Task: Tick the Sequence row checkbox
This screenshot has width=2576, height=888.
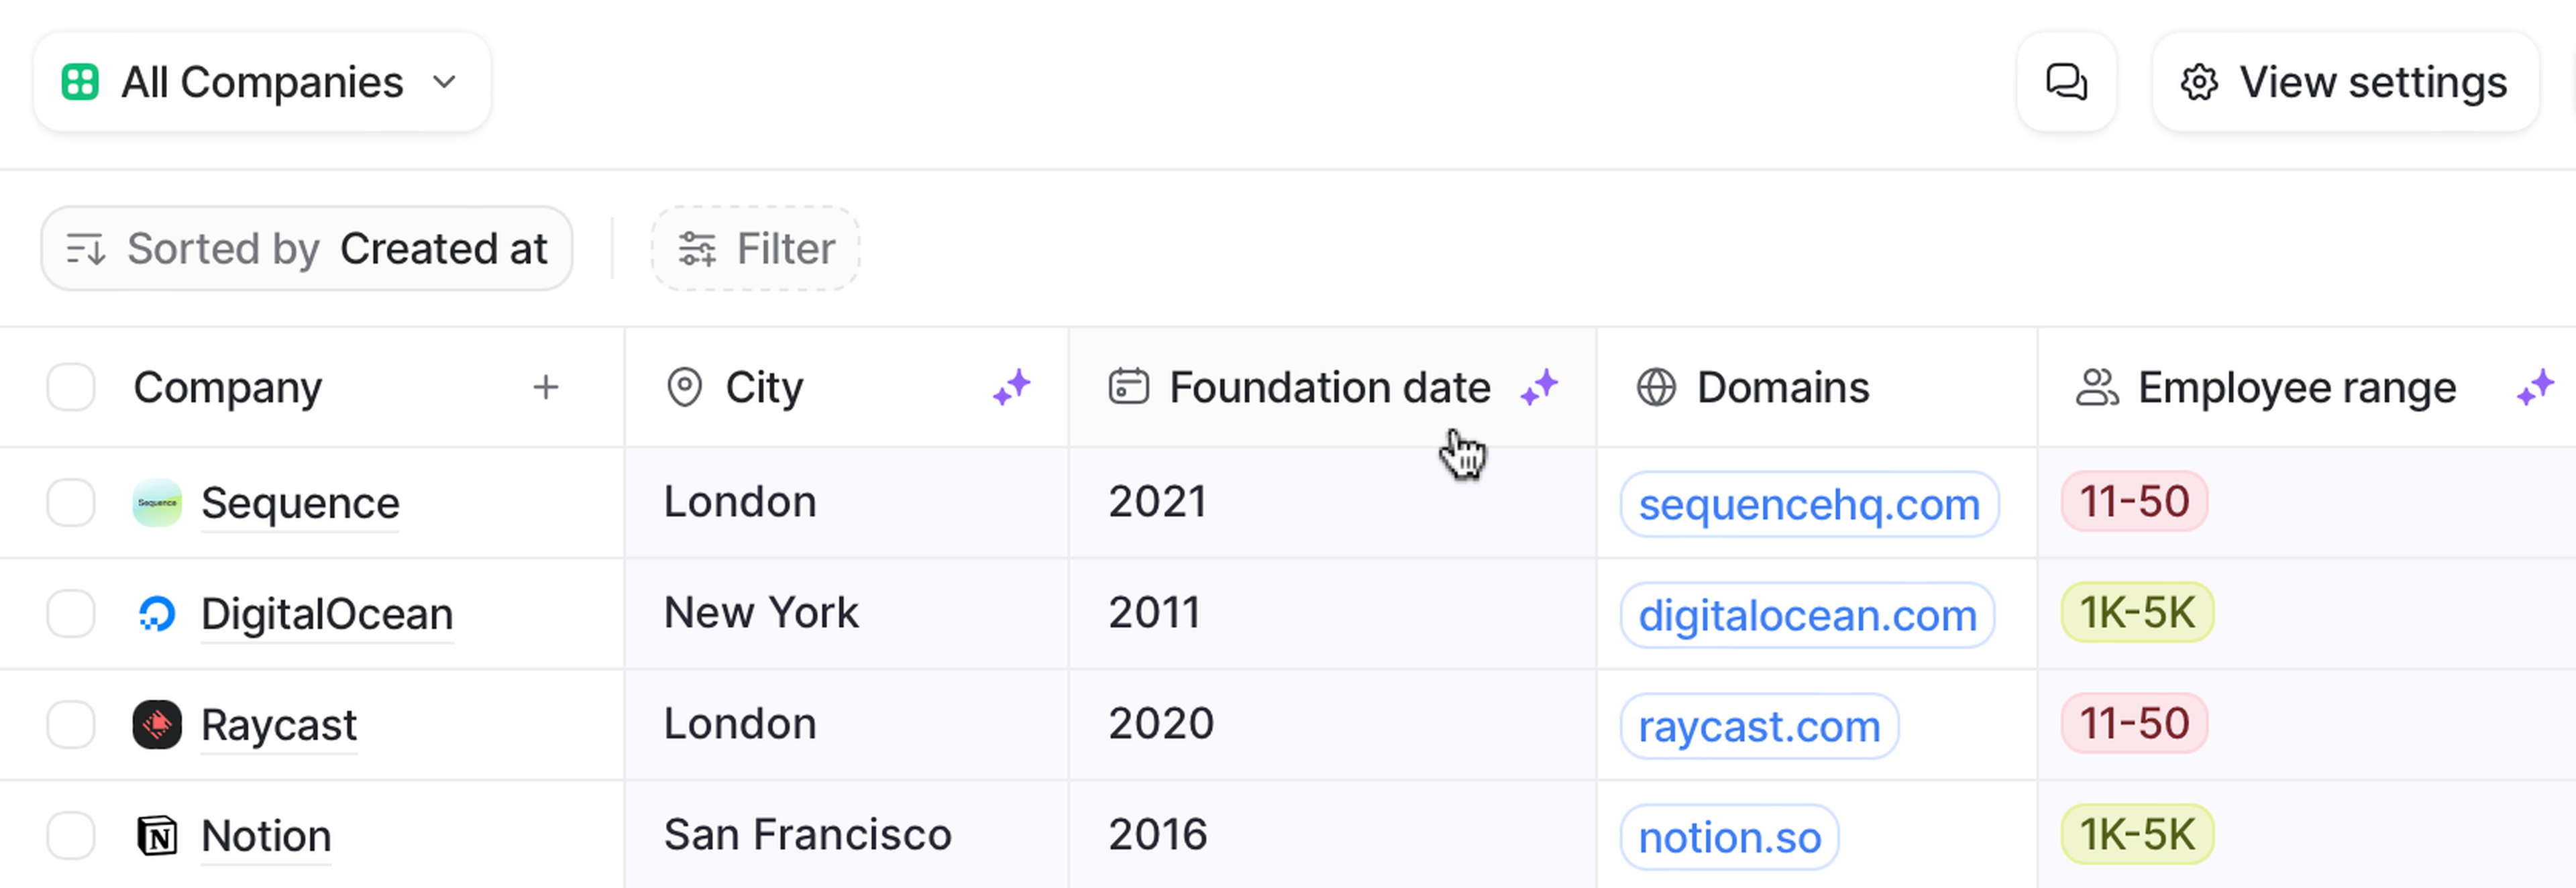Action: tap(71, 502)
